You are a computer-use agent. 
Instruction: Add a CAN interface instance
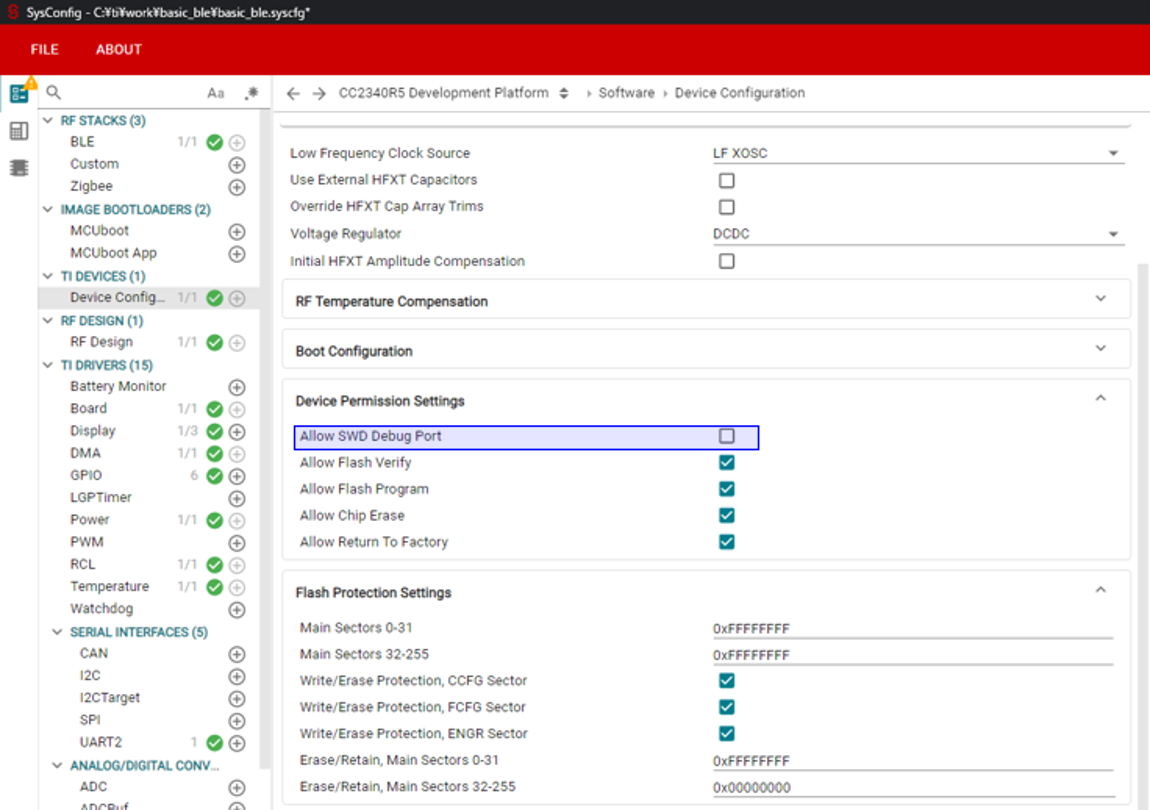point(237,654)
